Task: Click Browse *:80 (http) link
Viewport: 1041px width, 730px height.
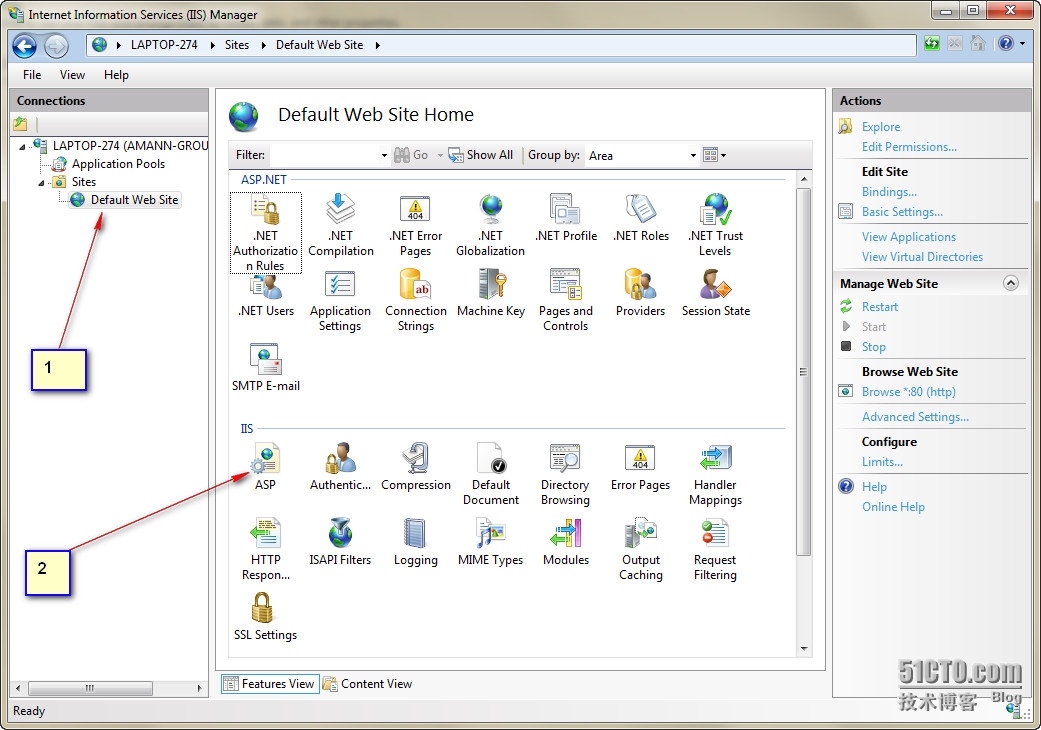Action: [908, 392]
